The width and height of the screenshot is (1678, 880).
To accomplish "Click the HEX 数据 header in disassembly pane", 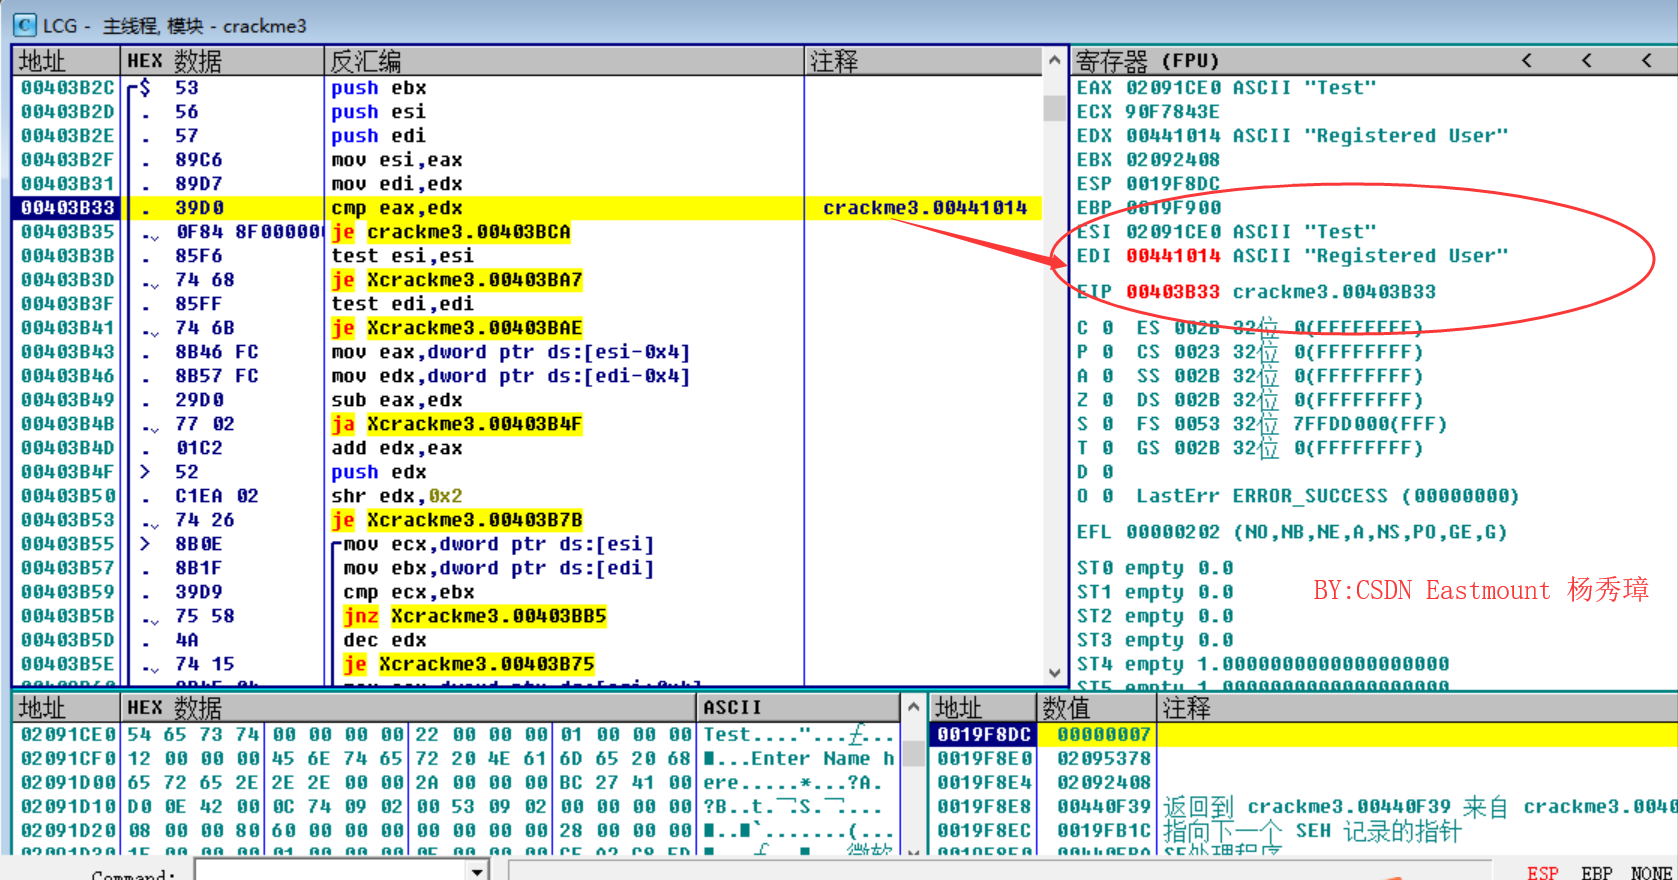I will (222, 61).
